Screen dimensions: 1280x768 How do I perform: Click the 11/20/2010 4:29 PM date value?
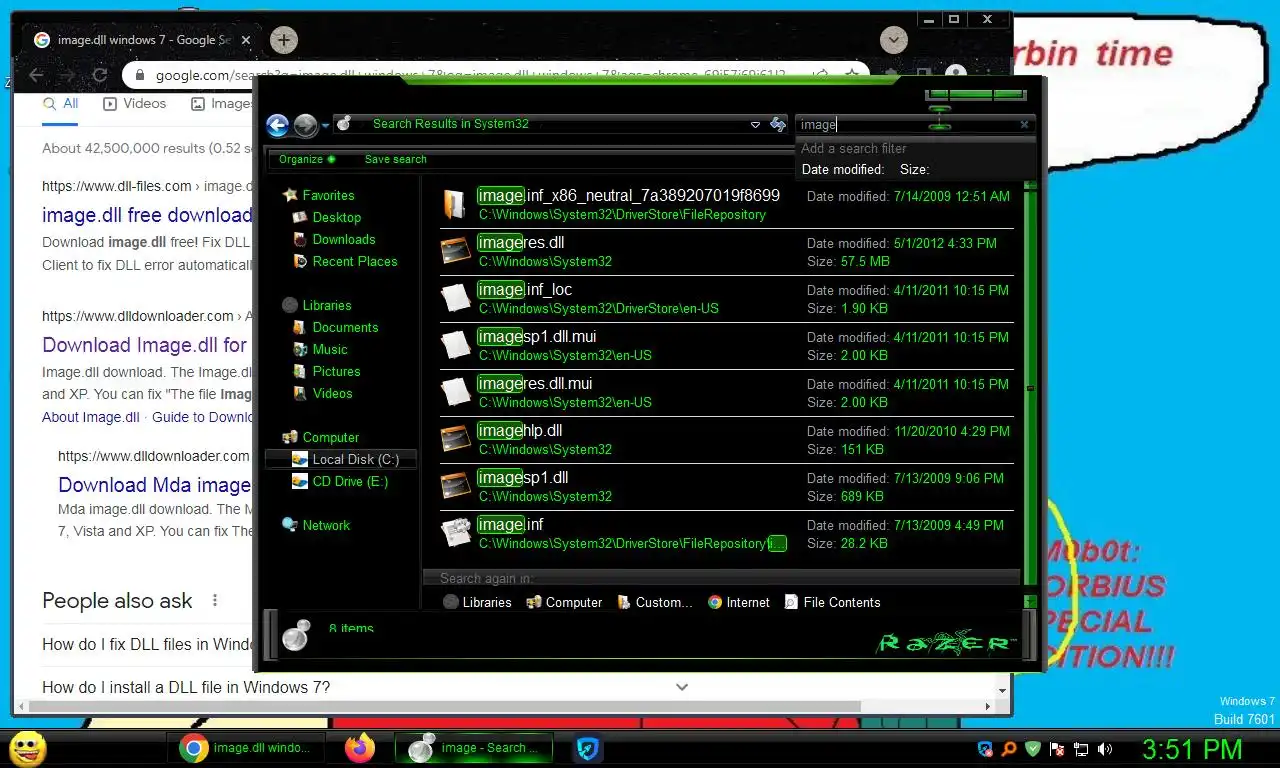point(951,431)
